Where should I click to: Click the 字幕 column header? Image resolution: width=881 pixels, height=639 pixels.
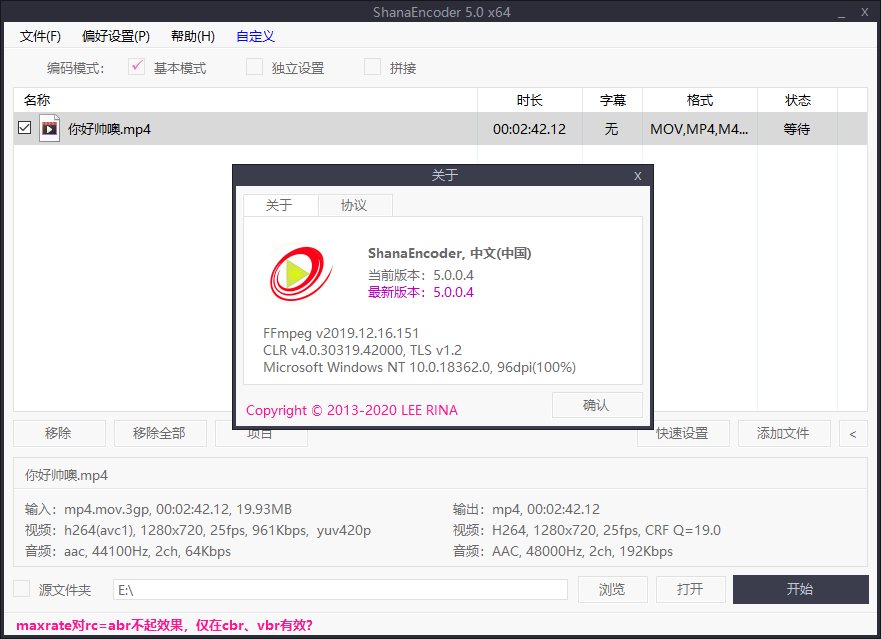point(612,100)
